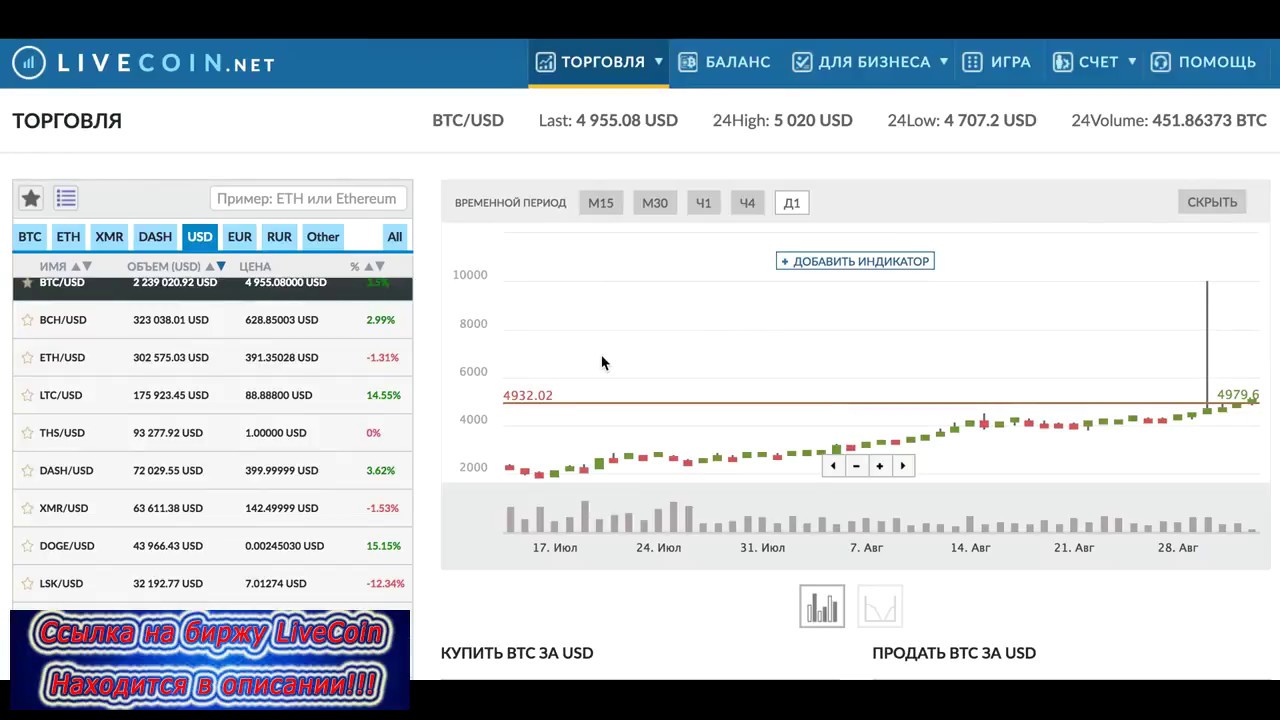Set chart period to M30
This screenshot has height=720, width=1280.
click(x=655, y=203)
